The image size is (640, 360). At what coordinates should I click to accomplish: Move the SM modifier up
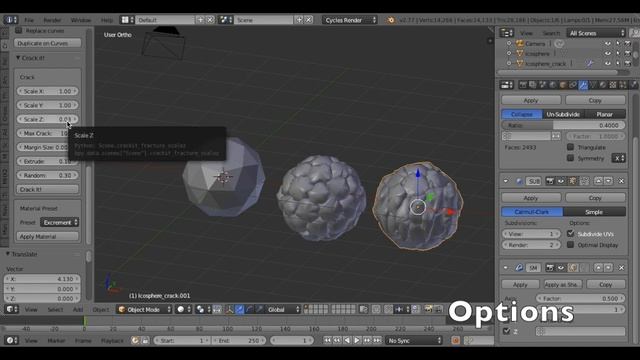coord(598,268)
